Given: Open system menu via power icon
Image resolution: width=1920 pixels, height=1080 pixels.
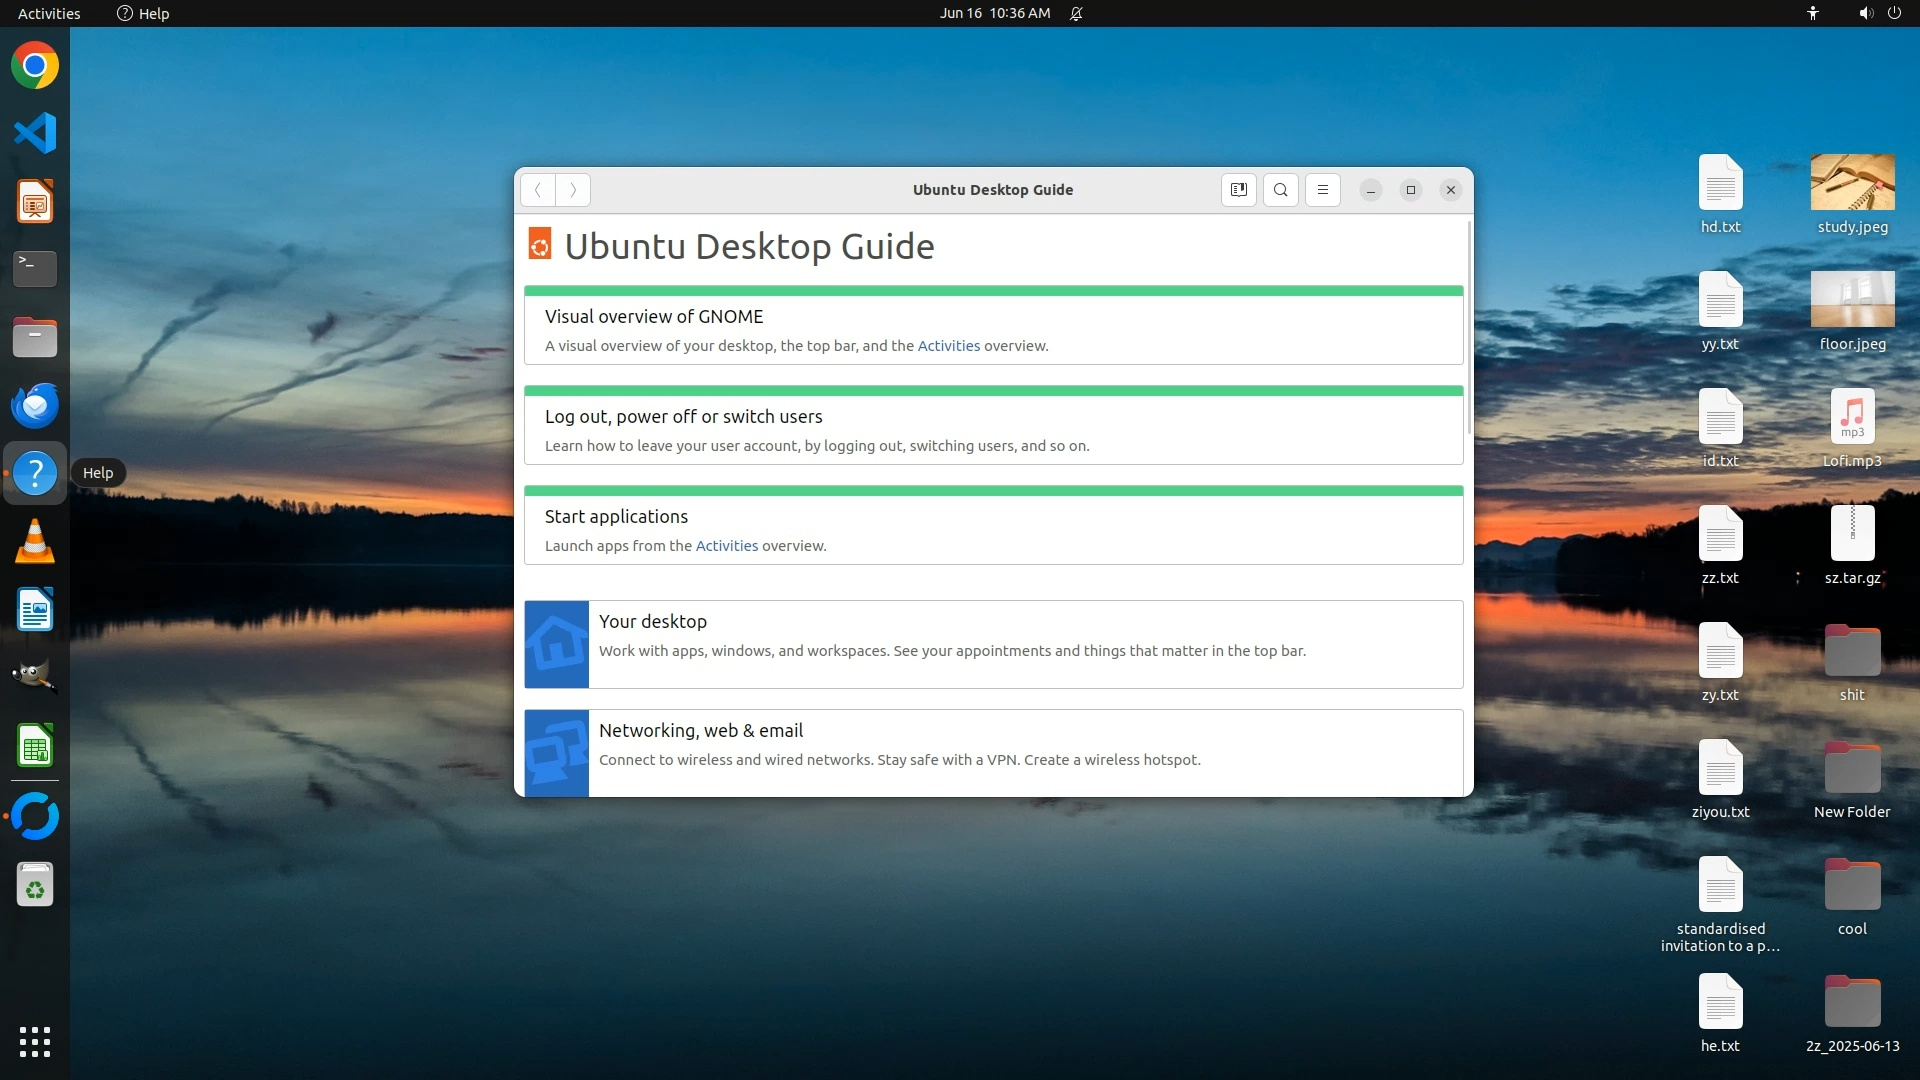Looking at the screenshot, I should (x=1894, y=13).
